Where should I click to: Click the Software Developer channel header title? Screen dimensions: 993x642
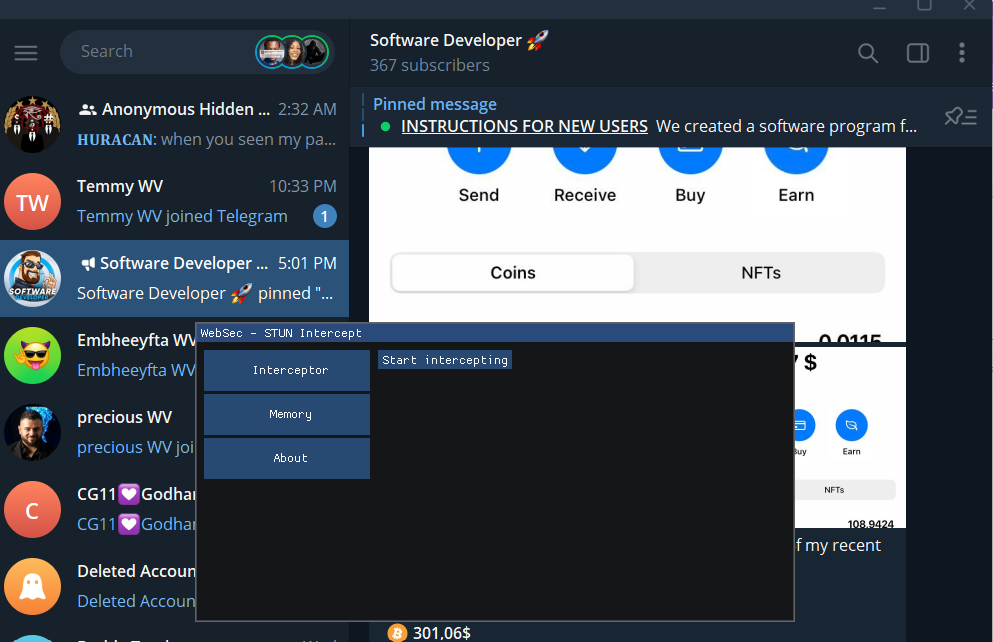tap(459, 41)
